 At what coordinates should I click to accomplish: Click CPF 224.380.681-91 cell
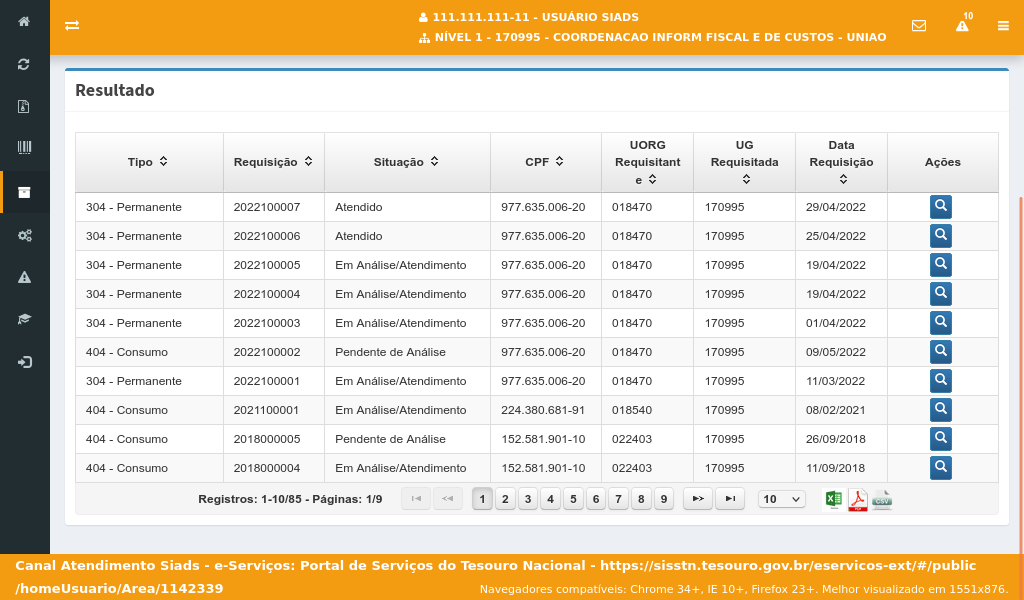(x=546, y=410)
